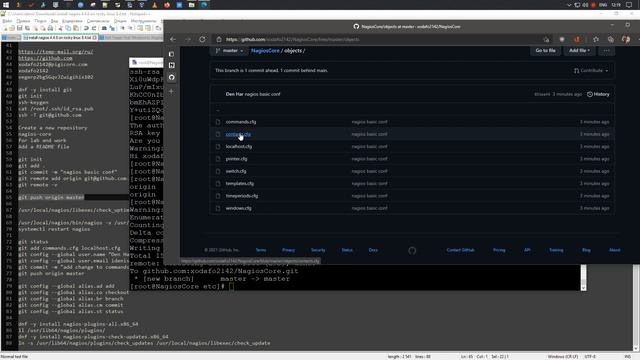Image resolution: width=640 pixels, height=360 pixels.
Task: Click browser Forward arrow
Action: 188,39
